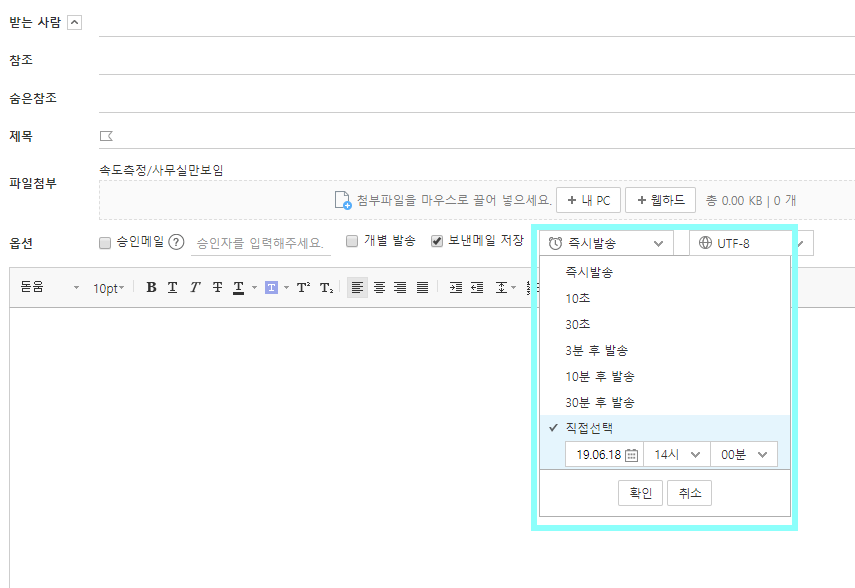Confirm scheduled time with 확인
Viewport: 855px width, 588px height.
coord(640,493)
